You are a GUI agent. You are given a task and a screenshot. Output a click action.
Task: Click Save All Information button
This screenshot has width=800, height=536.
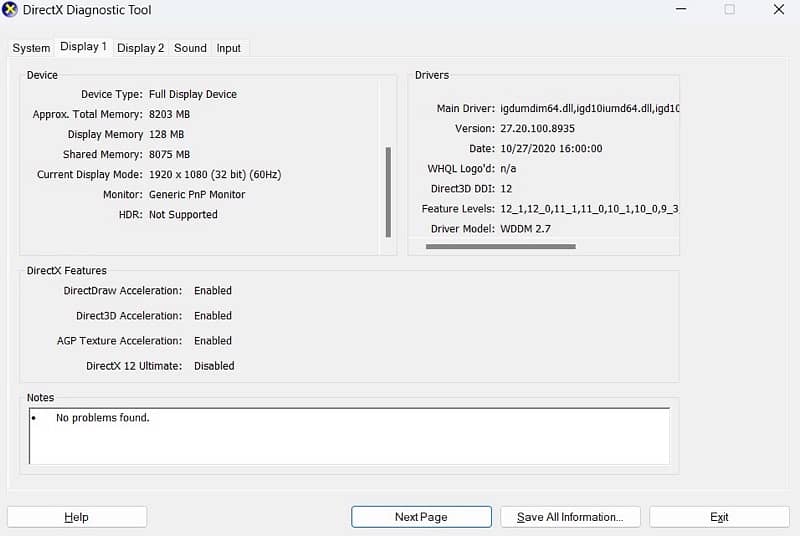(x=570, y=517)
